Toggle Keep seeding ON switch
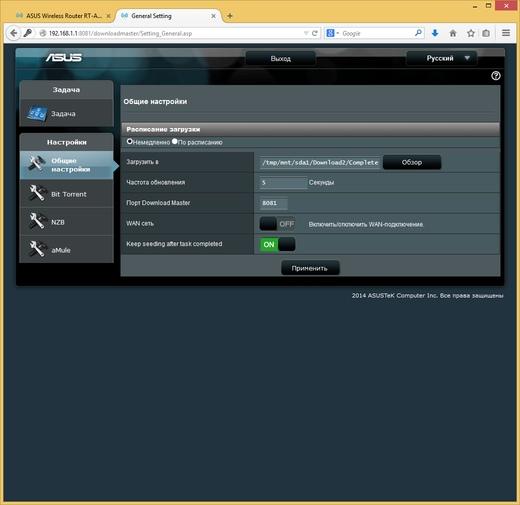520x505 pixels. click(x=277, y=244)
